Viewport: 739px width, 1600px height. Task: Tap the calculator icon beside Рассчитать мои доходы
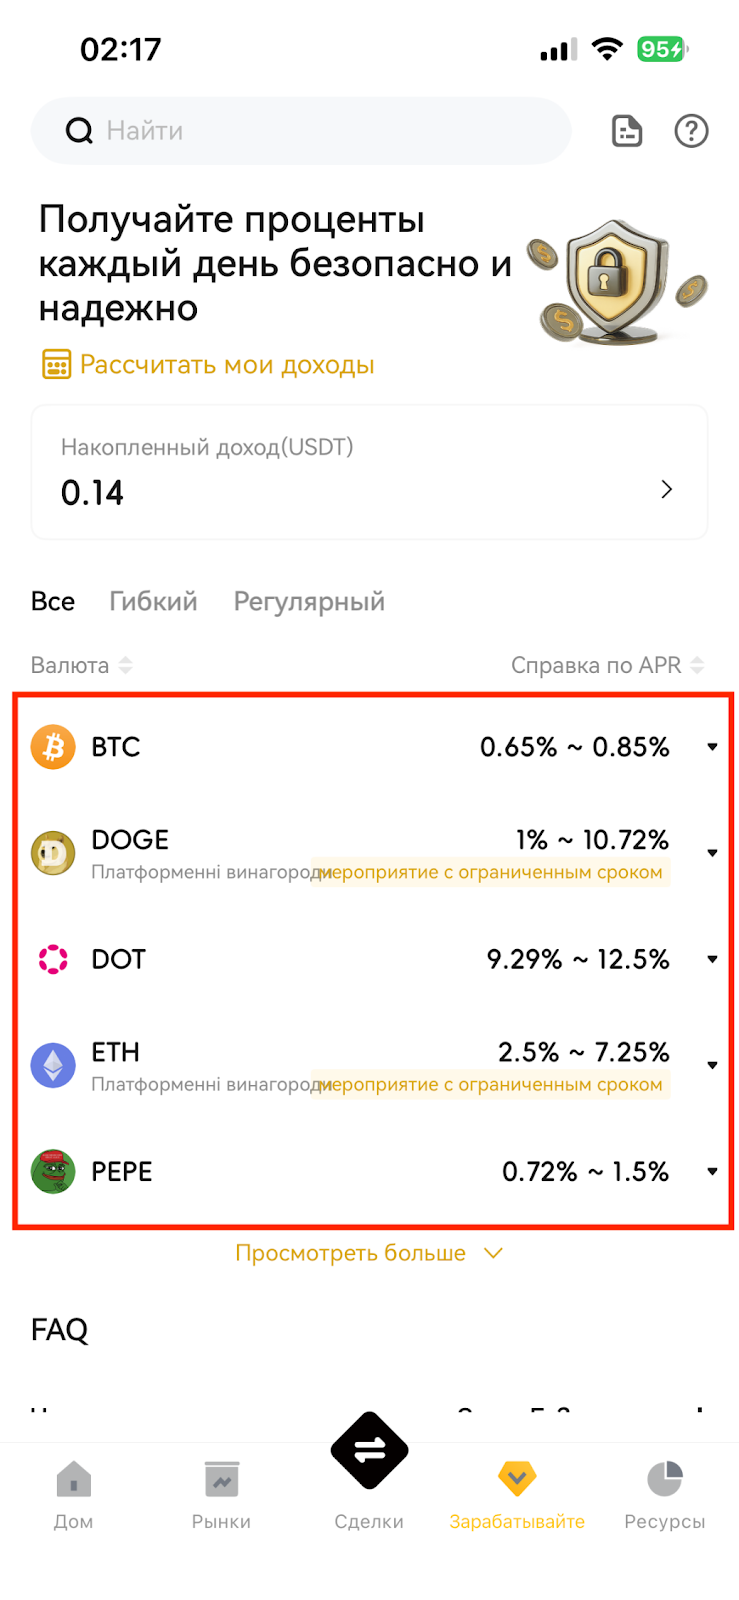coord(56,364)
